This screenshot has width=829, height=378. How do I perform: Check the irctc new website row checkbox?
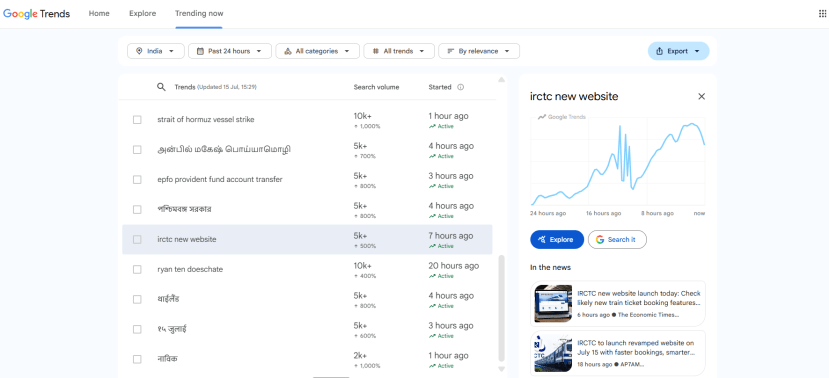[x=137, y=239]
